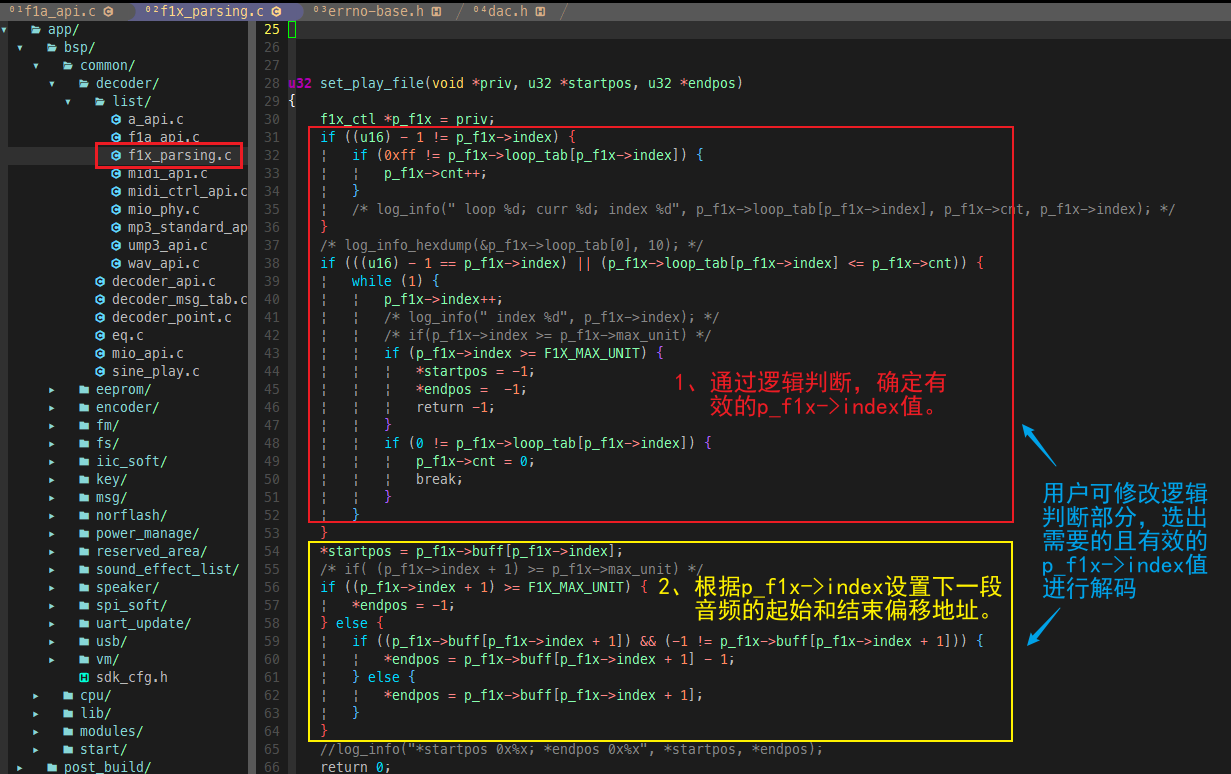Expand the post_build/ folder arrow
Viewport: 1231px width, 774px height.
coord(20,768)
